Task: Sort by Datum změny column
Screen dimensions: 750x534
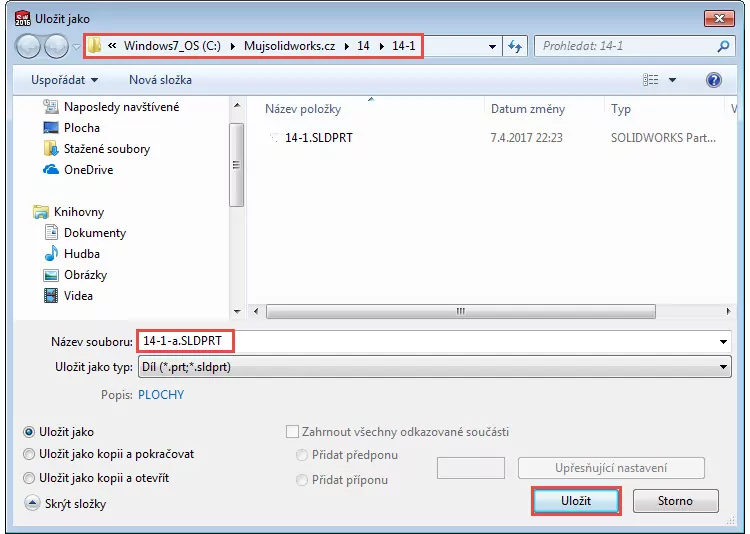Action: click(x=528, y=109)
